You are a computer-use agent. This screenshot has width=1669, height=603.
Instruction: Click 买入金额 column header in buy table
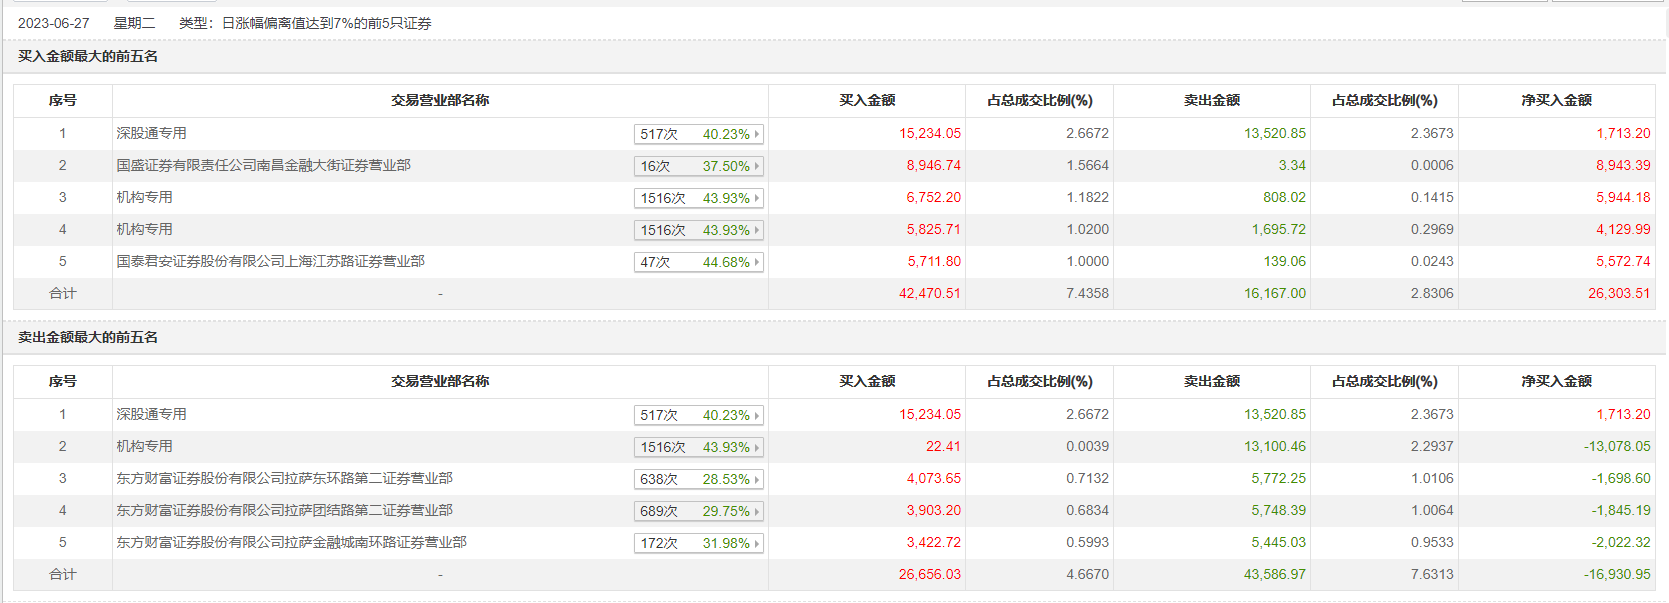pos(867,100)
